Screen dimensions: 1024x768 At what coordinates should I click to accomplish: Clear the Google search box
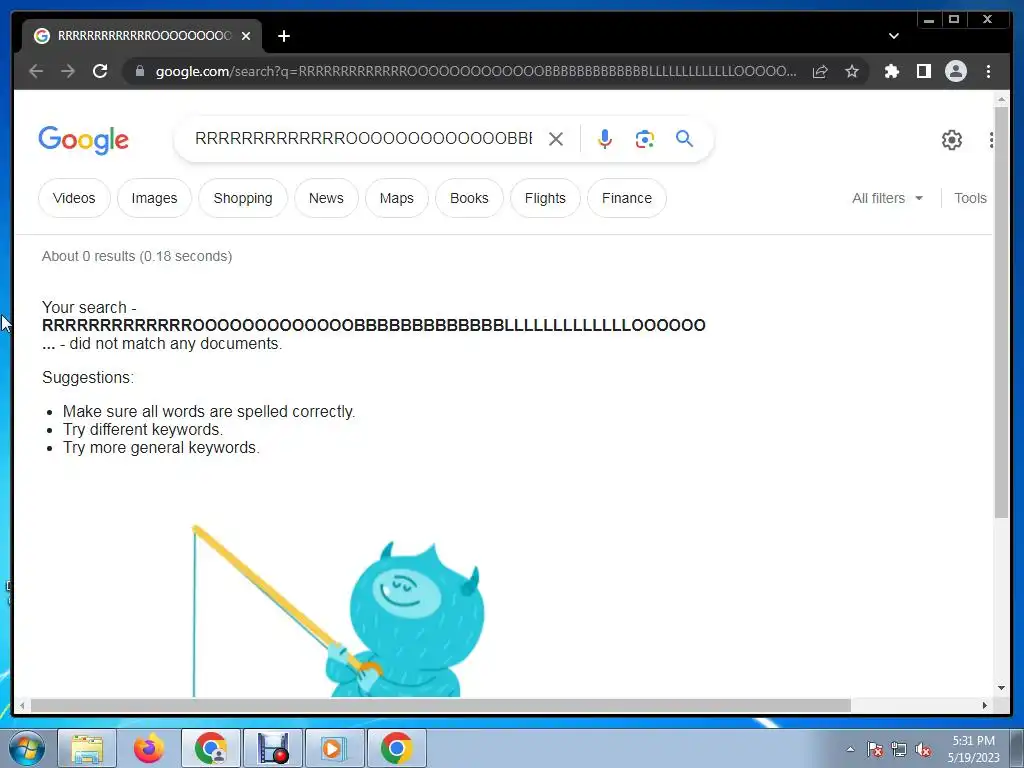(x=556, y=139)
